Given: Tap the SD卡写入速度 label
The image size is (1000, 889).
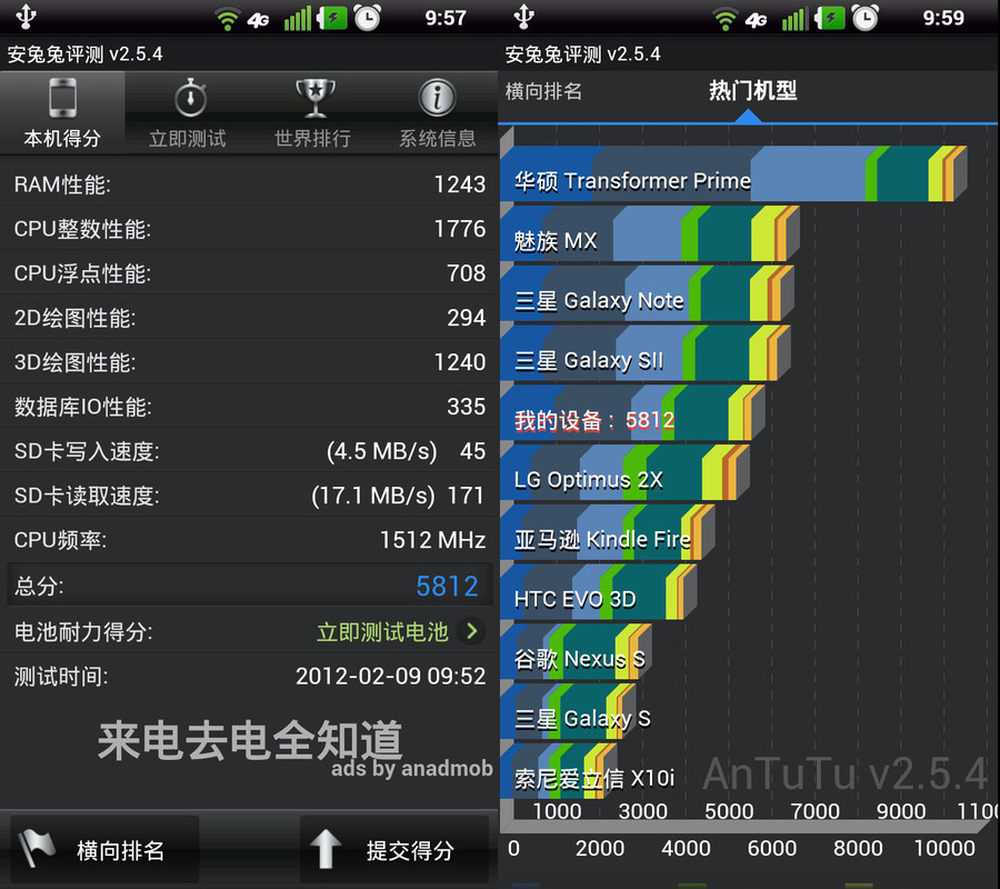Looking at the screenshot, I should (87, 451).
